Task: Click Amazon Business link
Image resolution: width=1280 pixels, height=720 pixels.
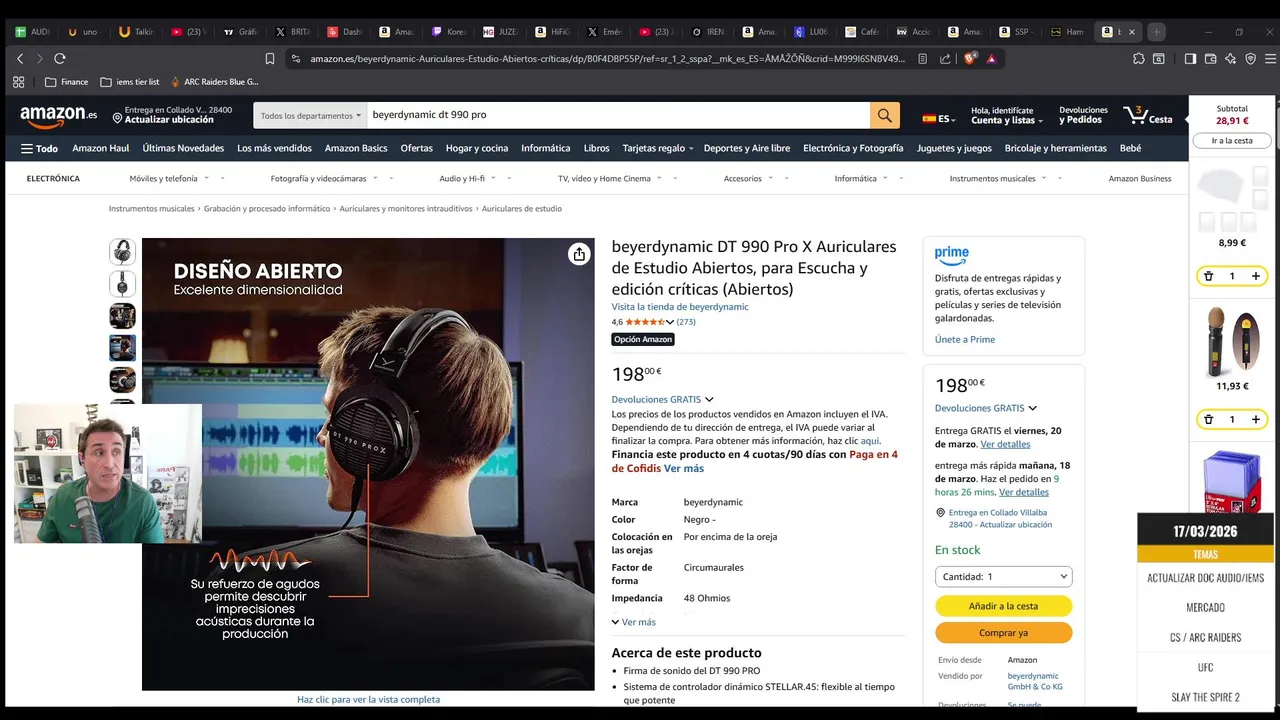Action: (1140, 178)
